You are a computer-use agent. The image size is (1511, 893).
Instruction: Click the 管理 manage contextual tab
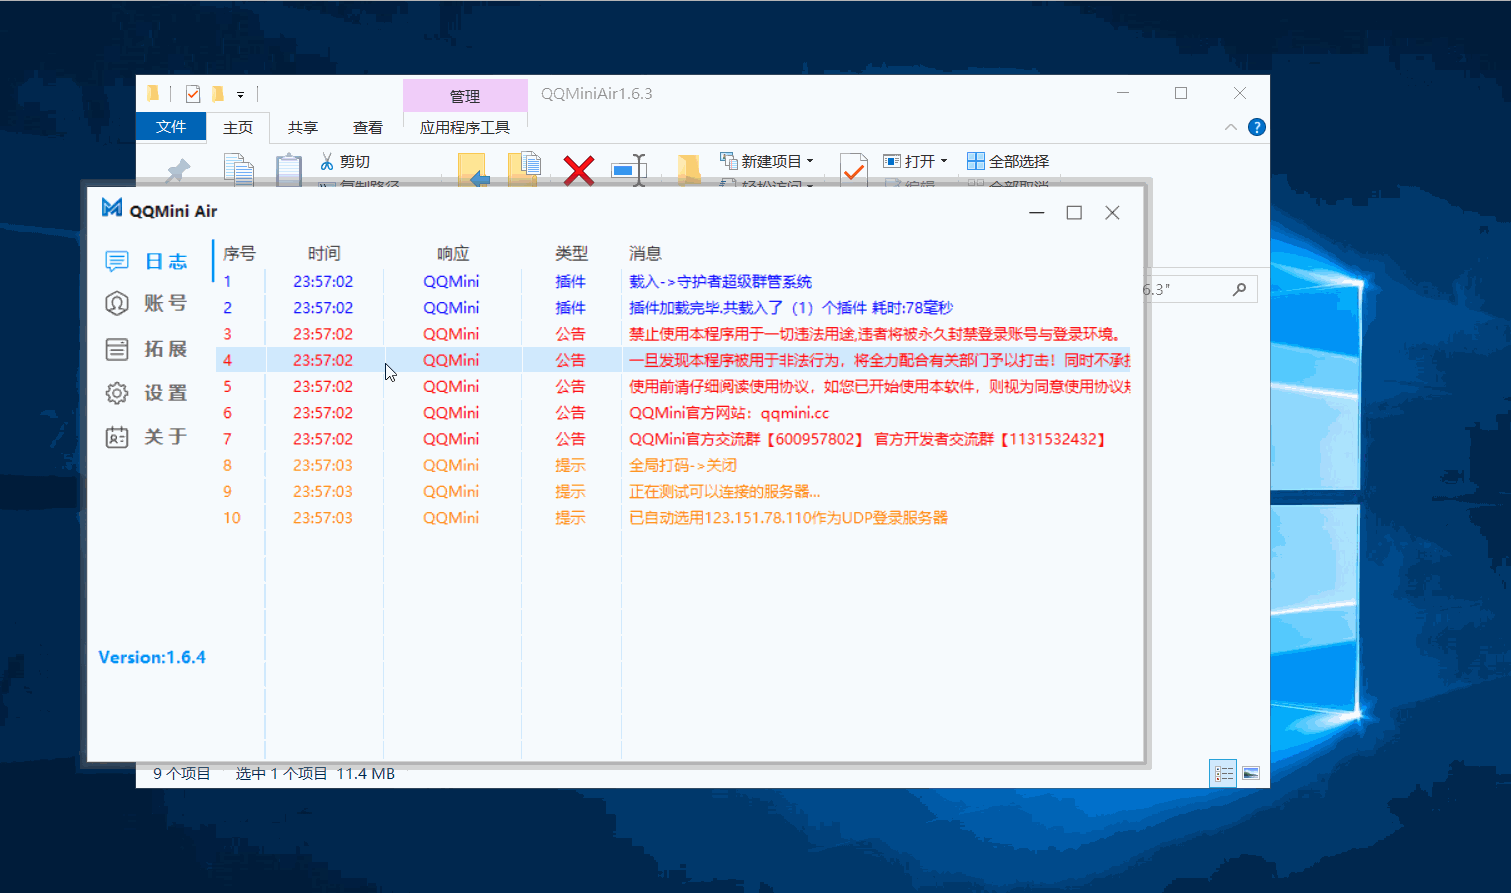[465, 96]
